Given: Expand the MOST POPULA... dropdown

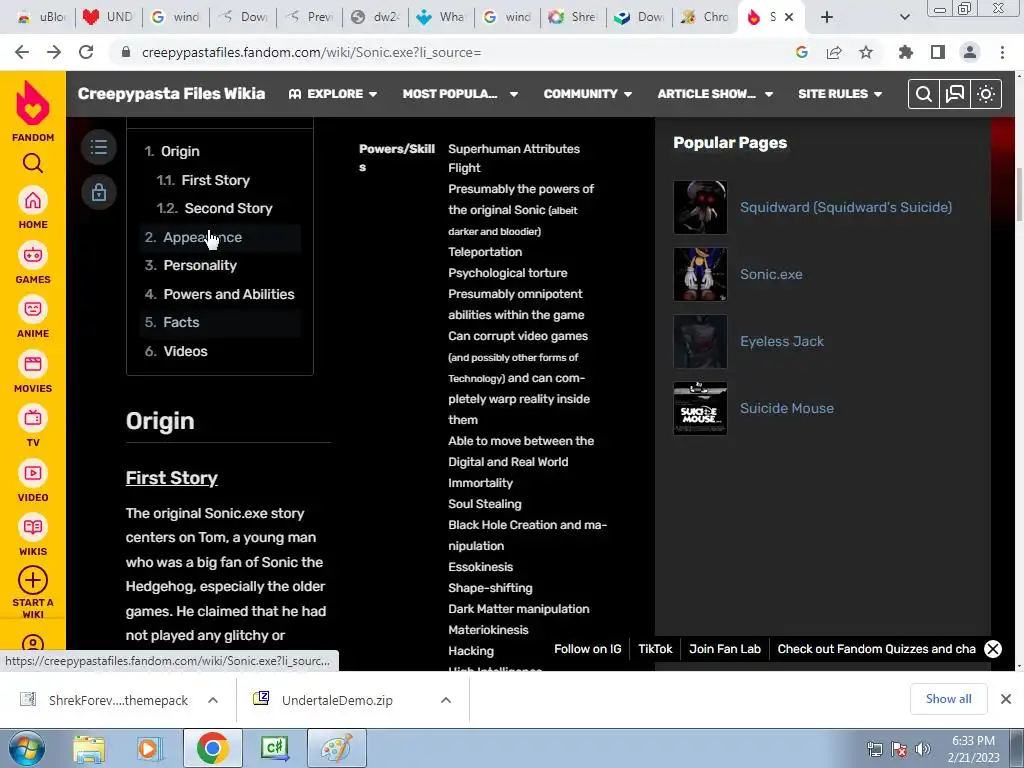Looking at the screenshot, I should coord(460,94).
